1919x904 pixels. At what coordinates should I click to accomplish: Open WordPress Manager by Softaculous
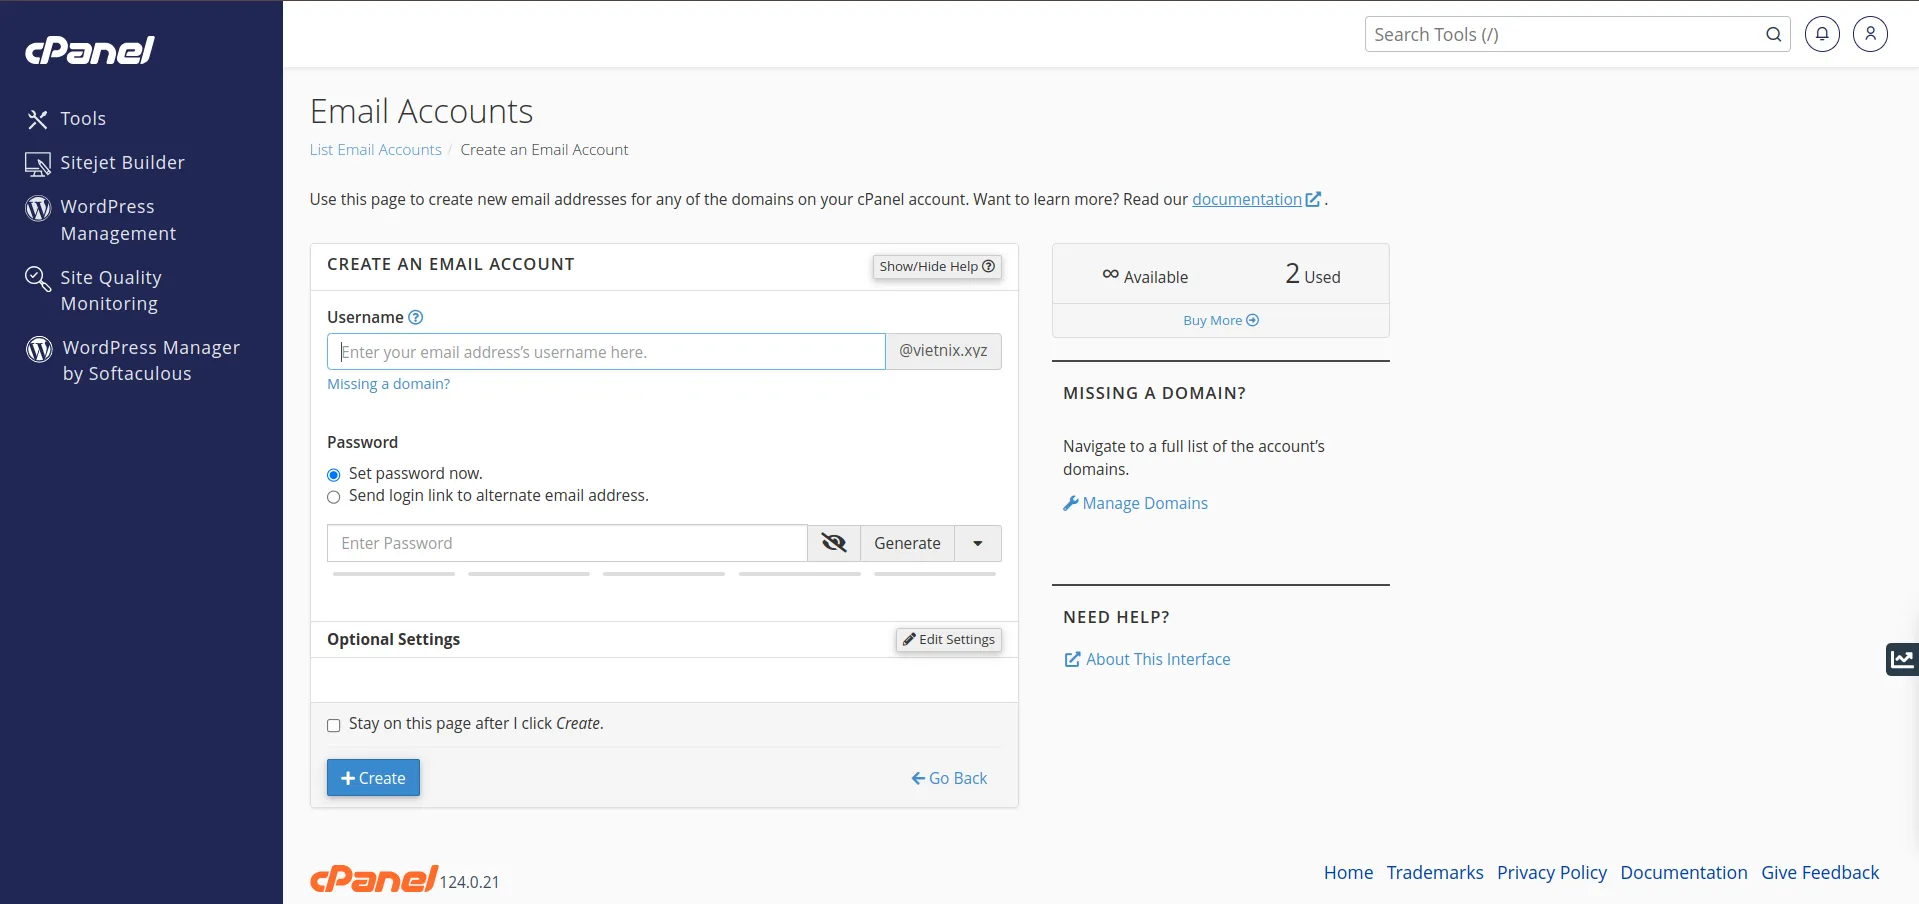tap(133, 360)
